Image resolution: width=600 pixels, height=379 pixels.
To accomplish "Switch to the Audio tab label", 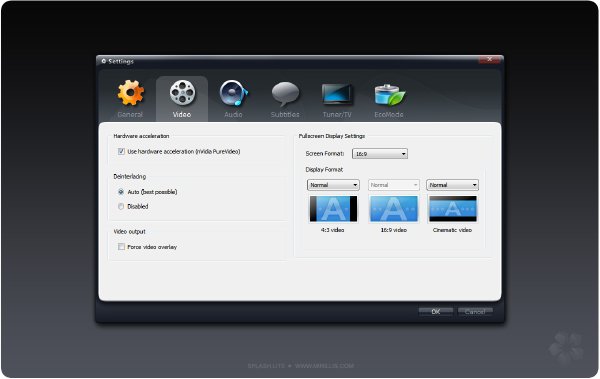I will tap(233, 114).
